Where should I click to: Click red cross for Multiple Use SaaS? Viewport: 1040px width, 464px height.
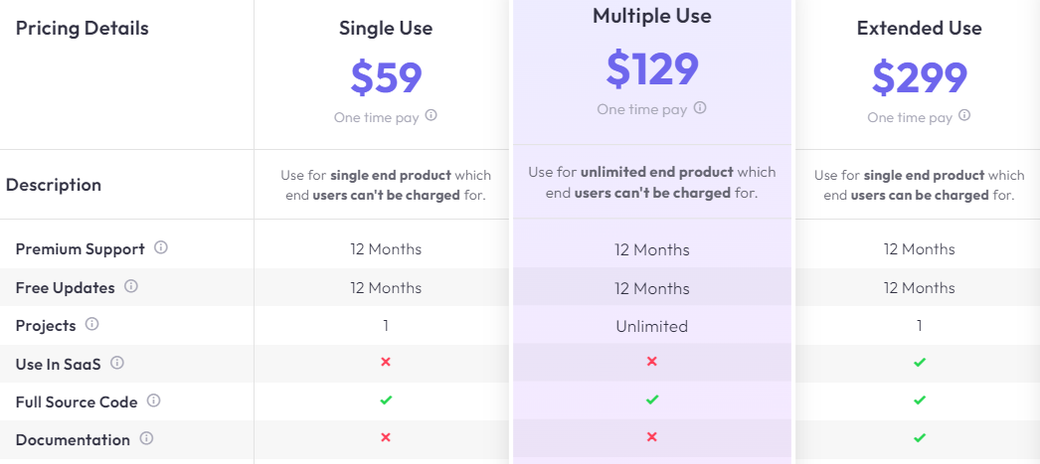(652, 361)
